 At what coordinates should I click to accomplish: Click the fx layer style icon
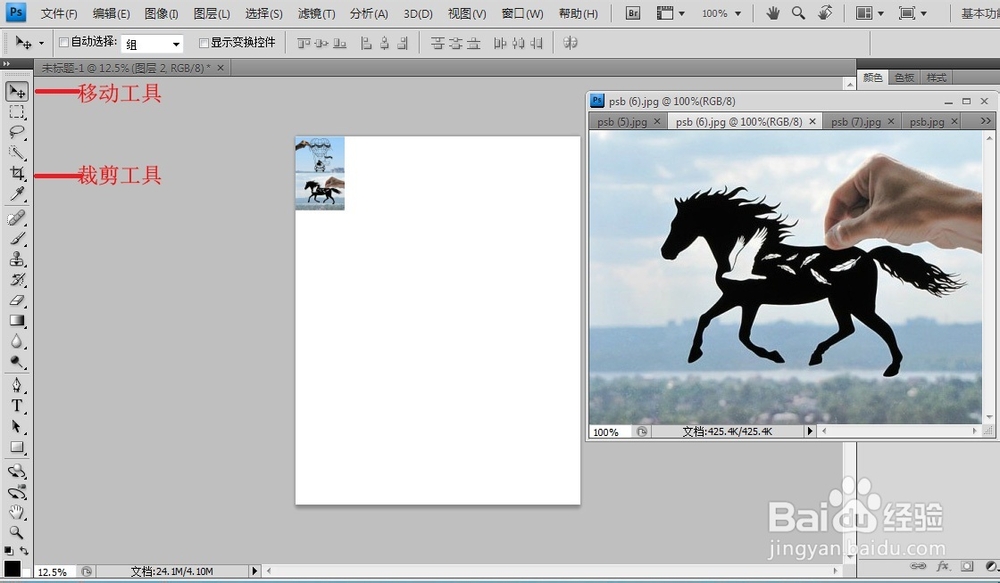(x=943, y=566)
